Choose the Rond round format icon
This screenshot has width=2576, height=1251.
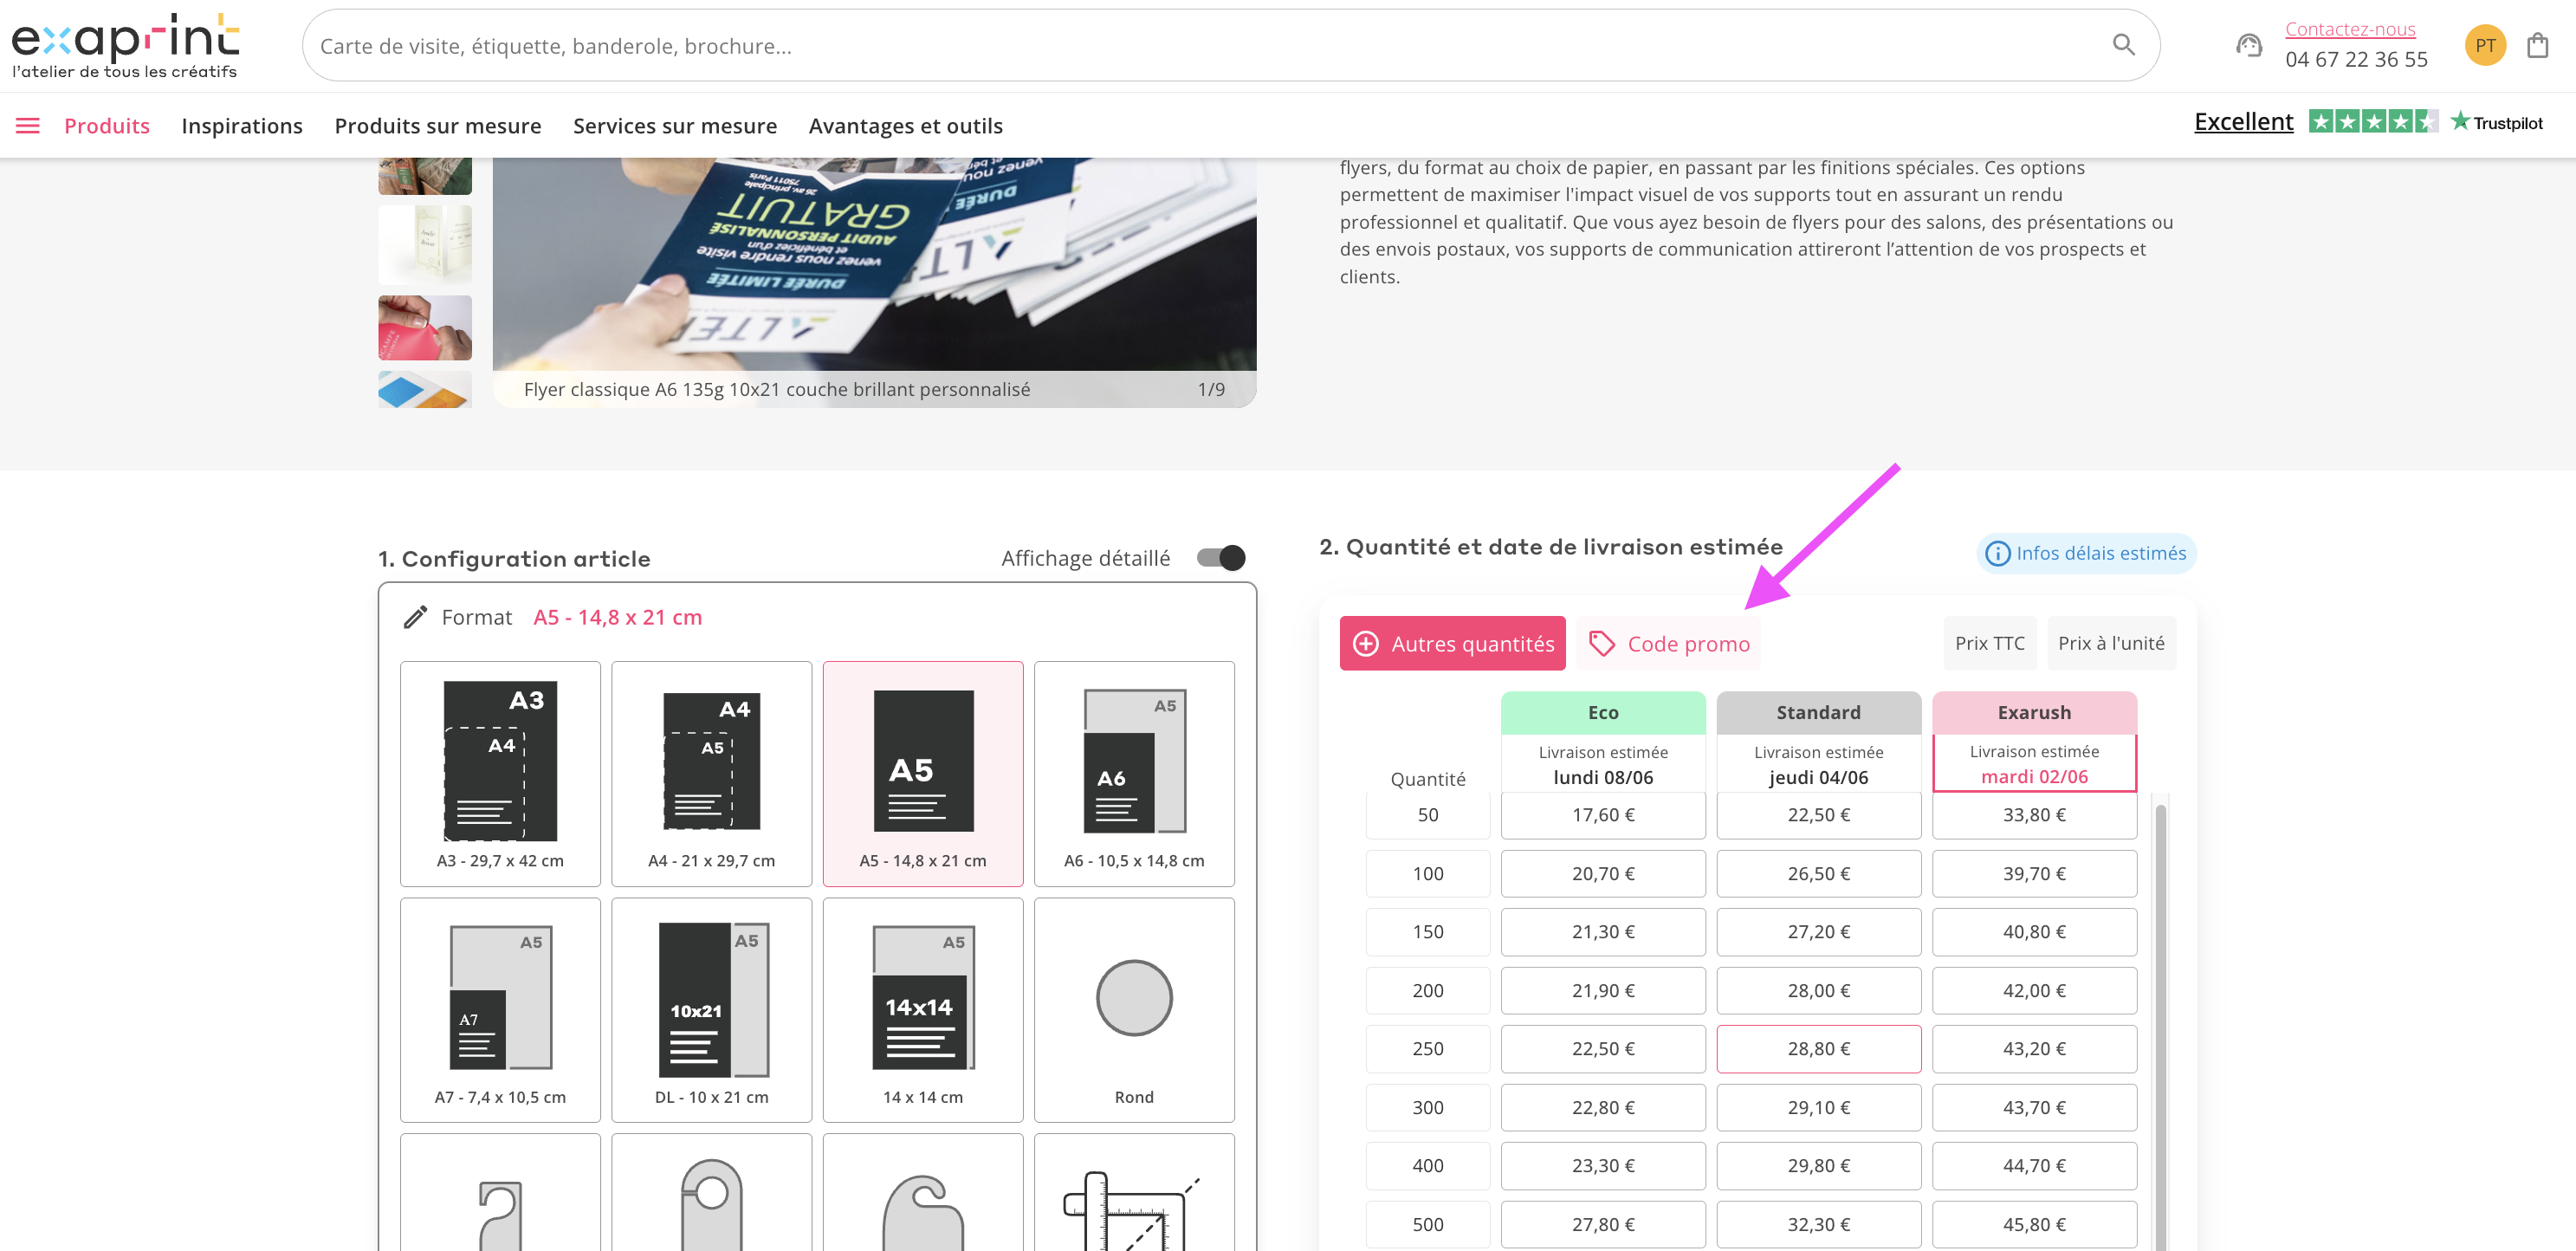(x=1134, y=1009)
